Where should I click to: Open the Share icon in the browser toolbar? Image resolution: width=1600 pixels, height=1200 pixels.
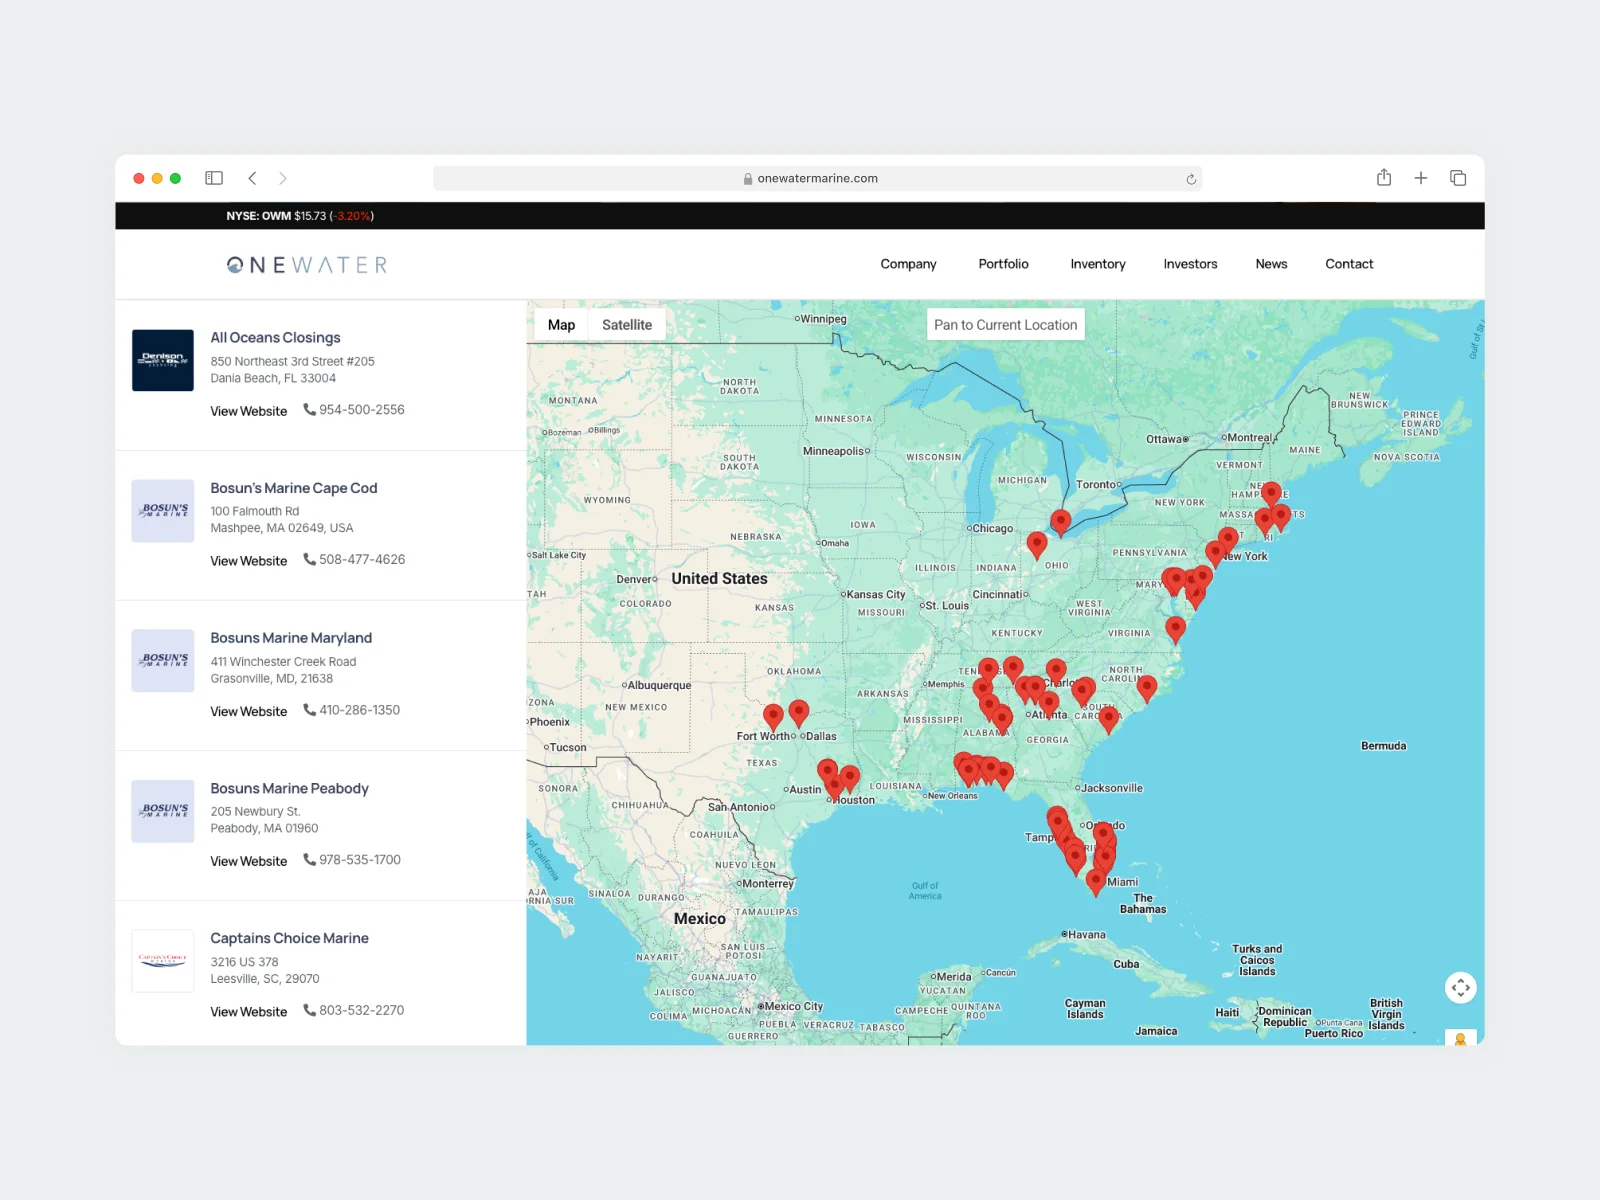click(x=1384, y=178)
